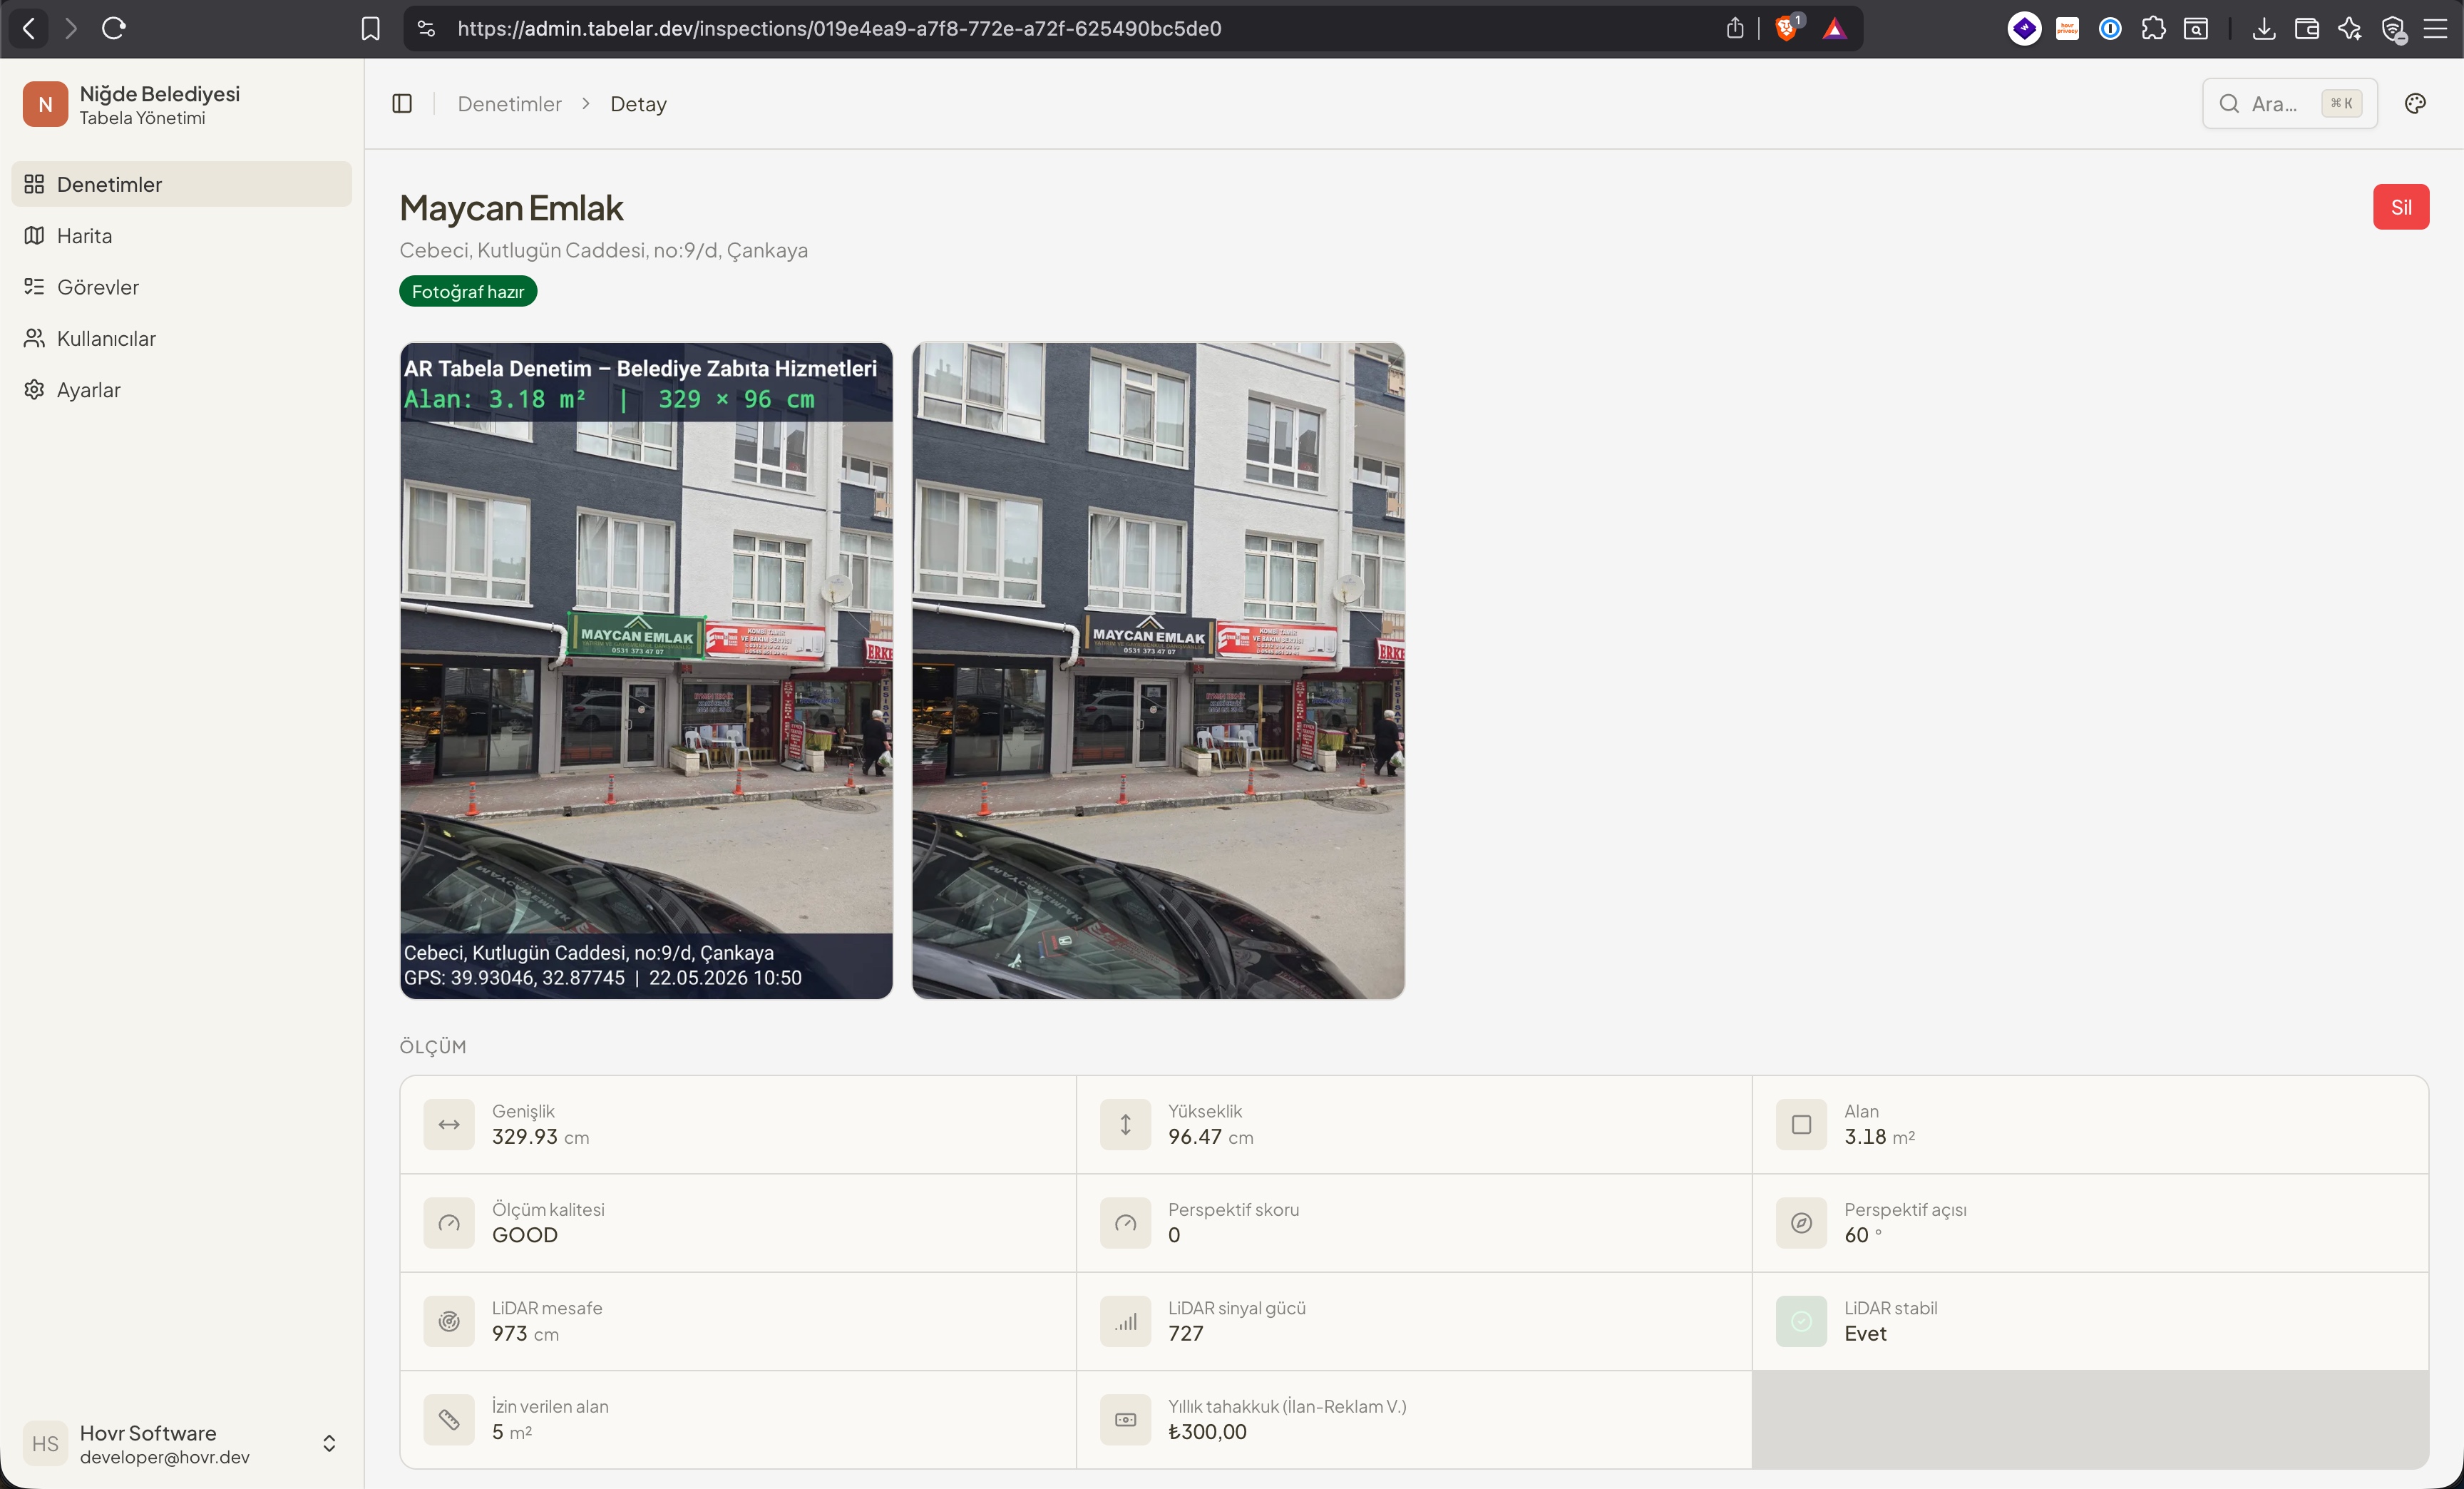Open Leo AI sparkle icon
Screen dimensions: 2464x1489
(2350, 28)
